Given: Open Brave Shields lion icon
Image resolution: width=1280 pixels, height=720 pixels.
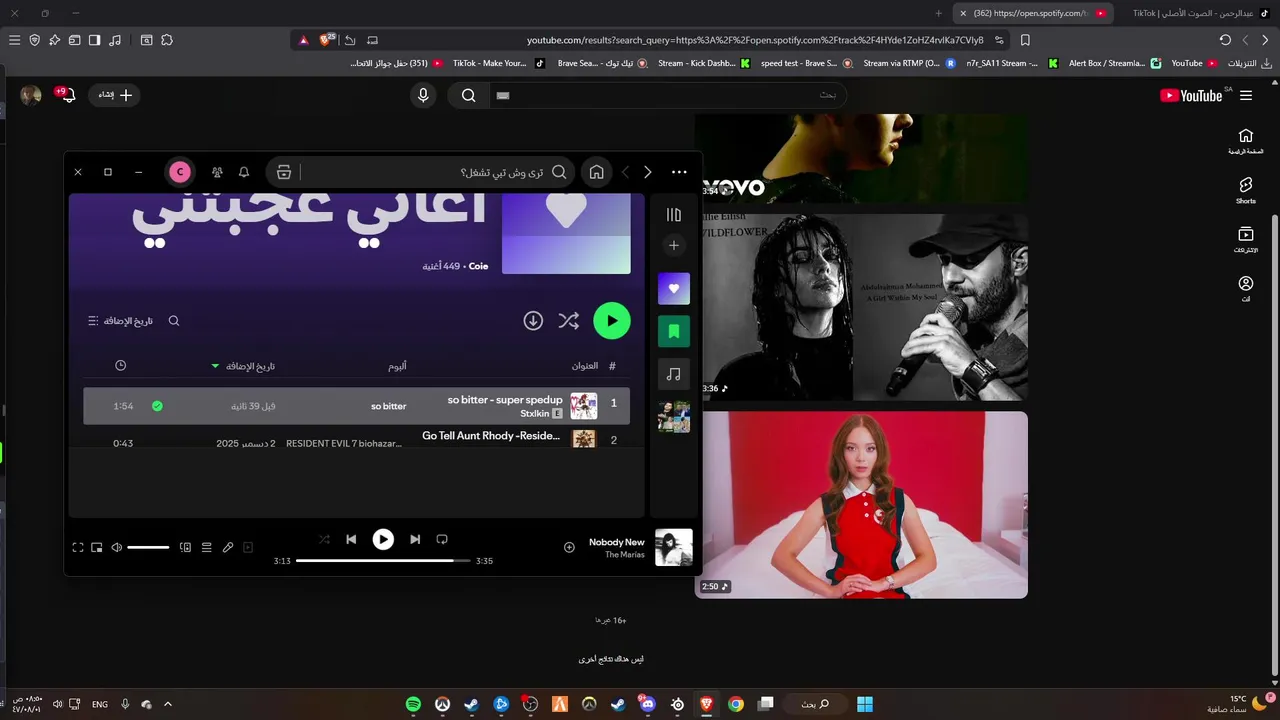Looking at the screenshot, I should point(325,40).
